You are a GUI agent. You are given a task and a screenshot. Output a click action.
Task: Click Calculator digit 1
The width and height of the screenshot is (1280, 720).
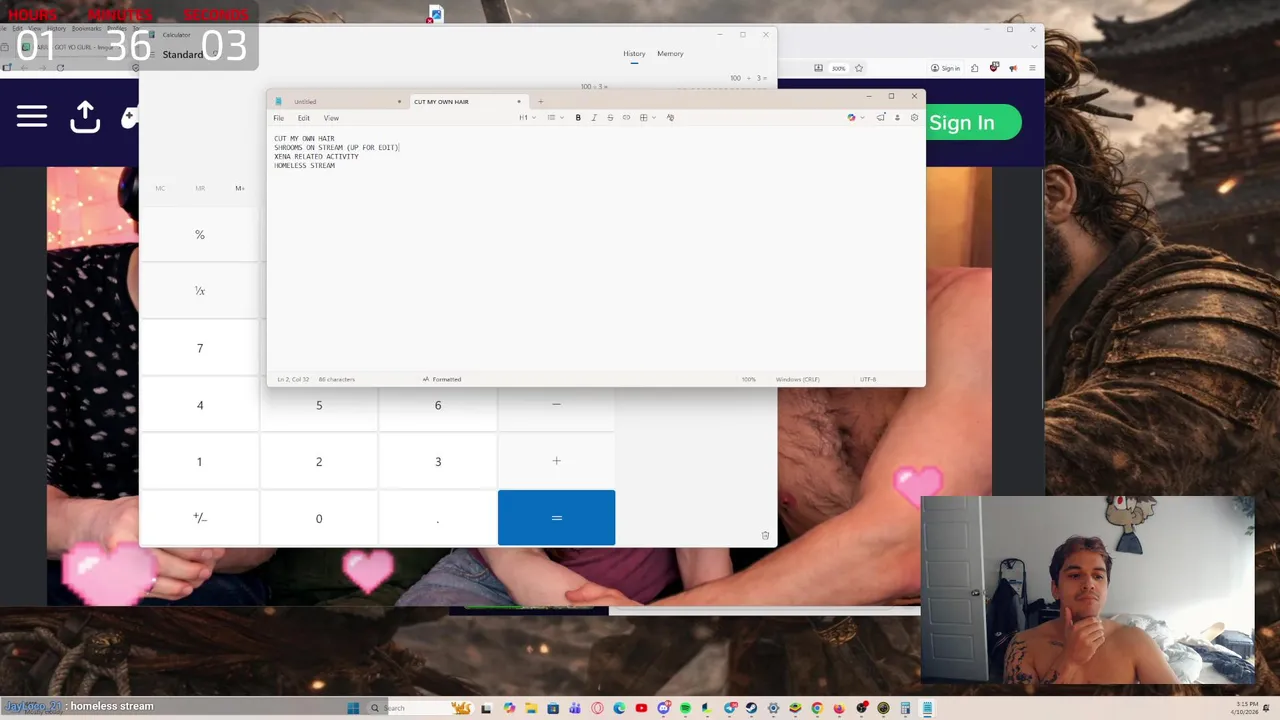tap(199, 462)
